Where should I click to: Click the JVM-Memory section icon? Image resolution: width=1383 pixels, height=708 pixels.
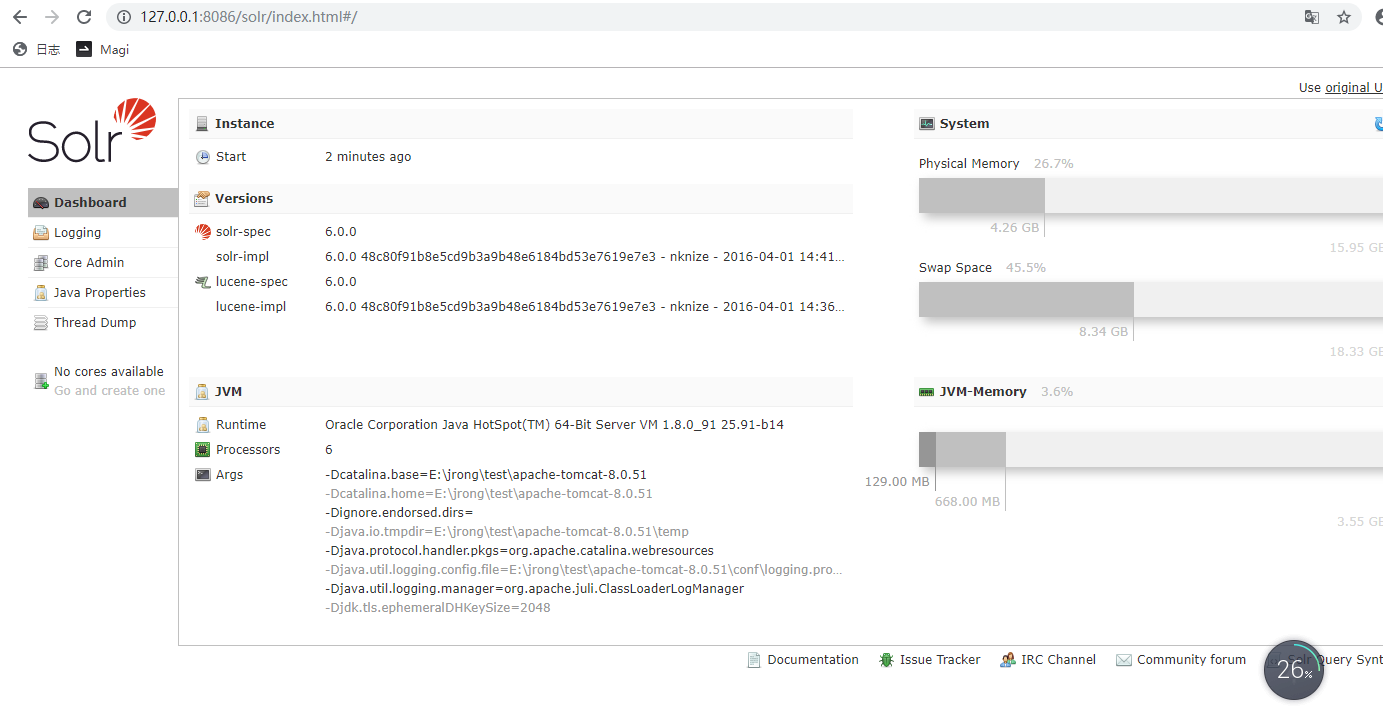(x=926, y=391)
